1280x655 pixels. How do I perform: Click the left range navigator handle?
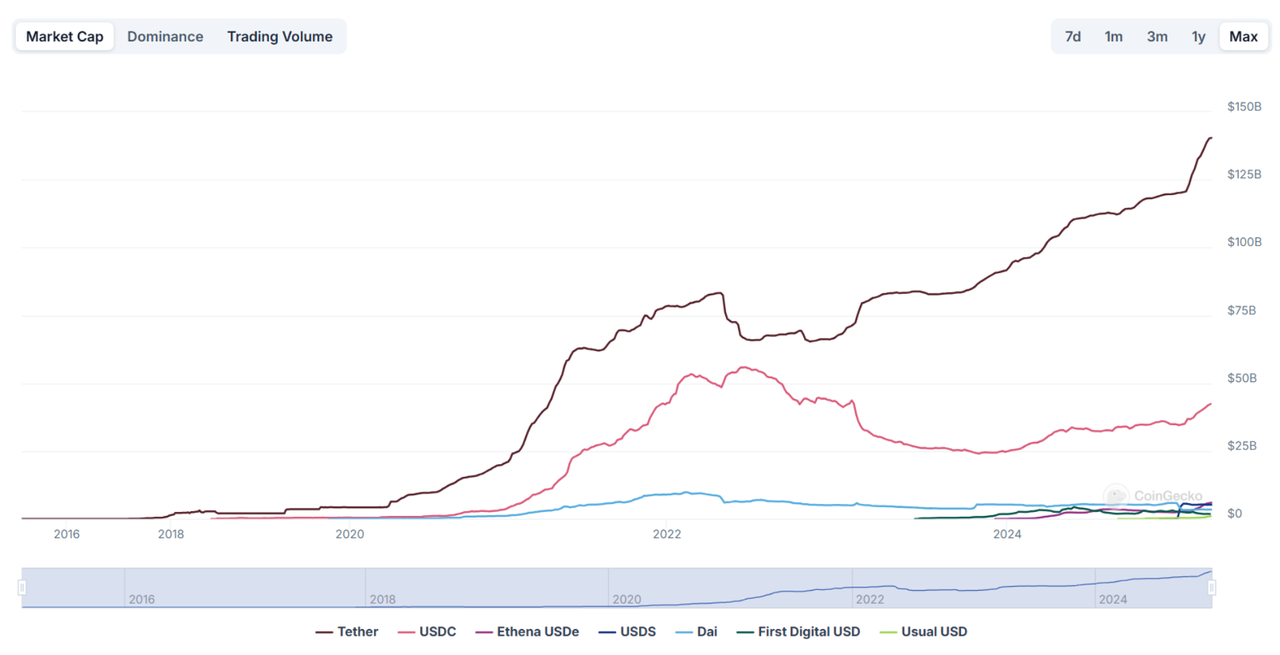click(x=22, y=588)
